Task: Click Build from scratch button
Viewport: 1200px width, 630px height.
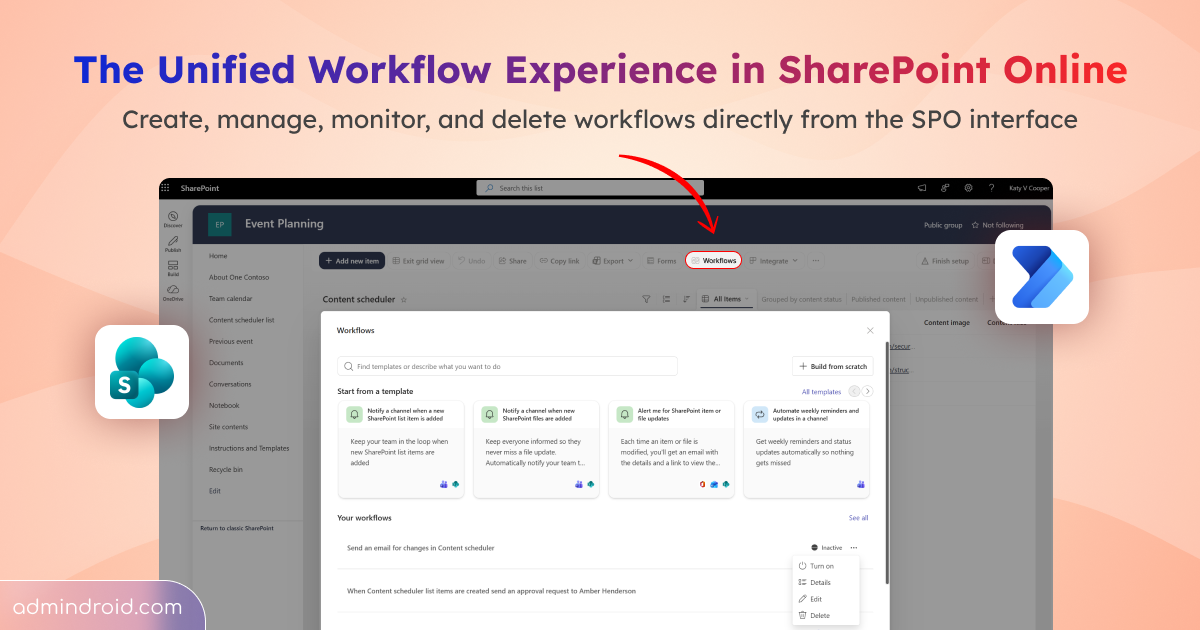Action: coord(833,367)
